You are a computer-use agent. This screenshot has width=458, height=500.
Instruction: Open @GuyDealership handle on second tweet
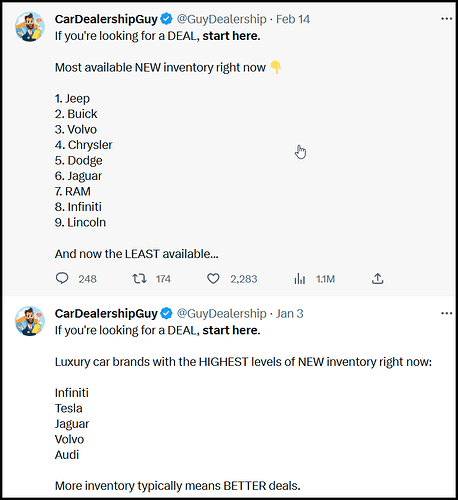pos(222,314)
